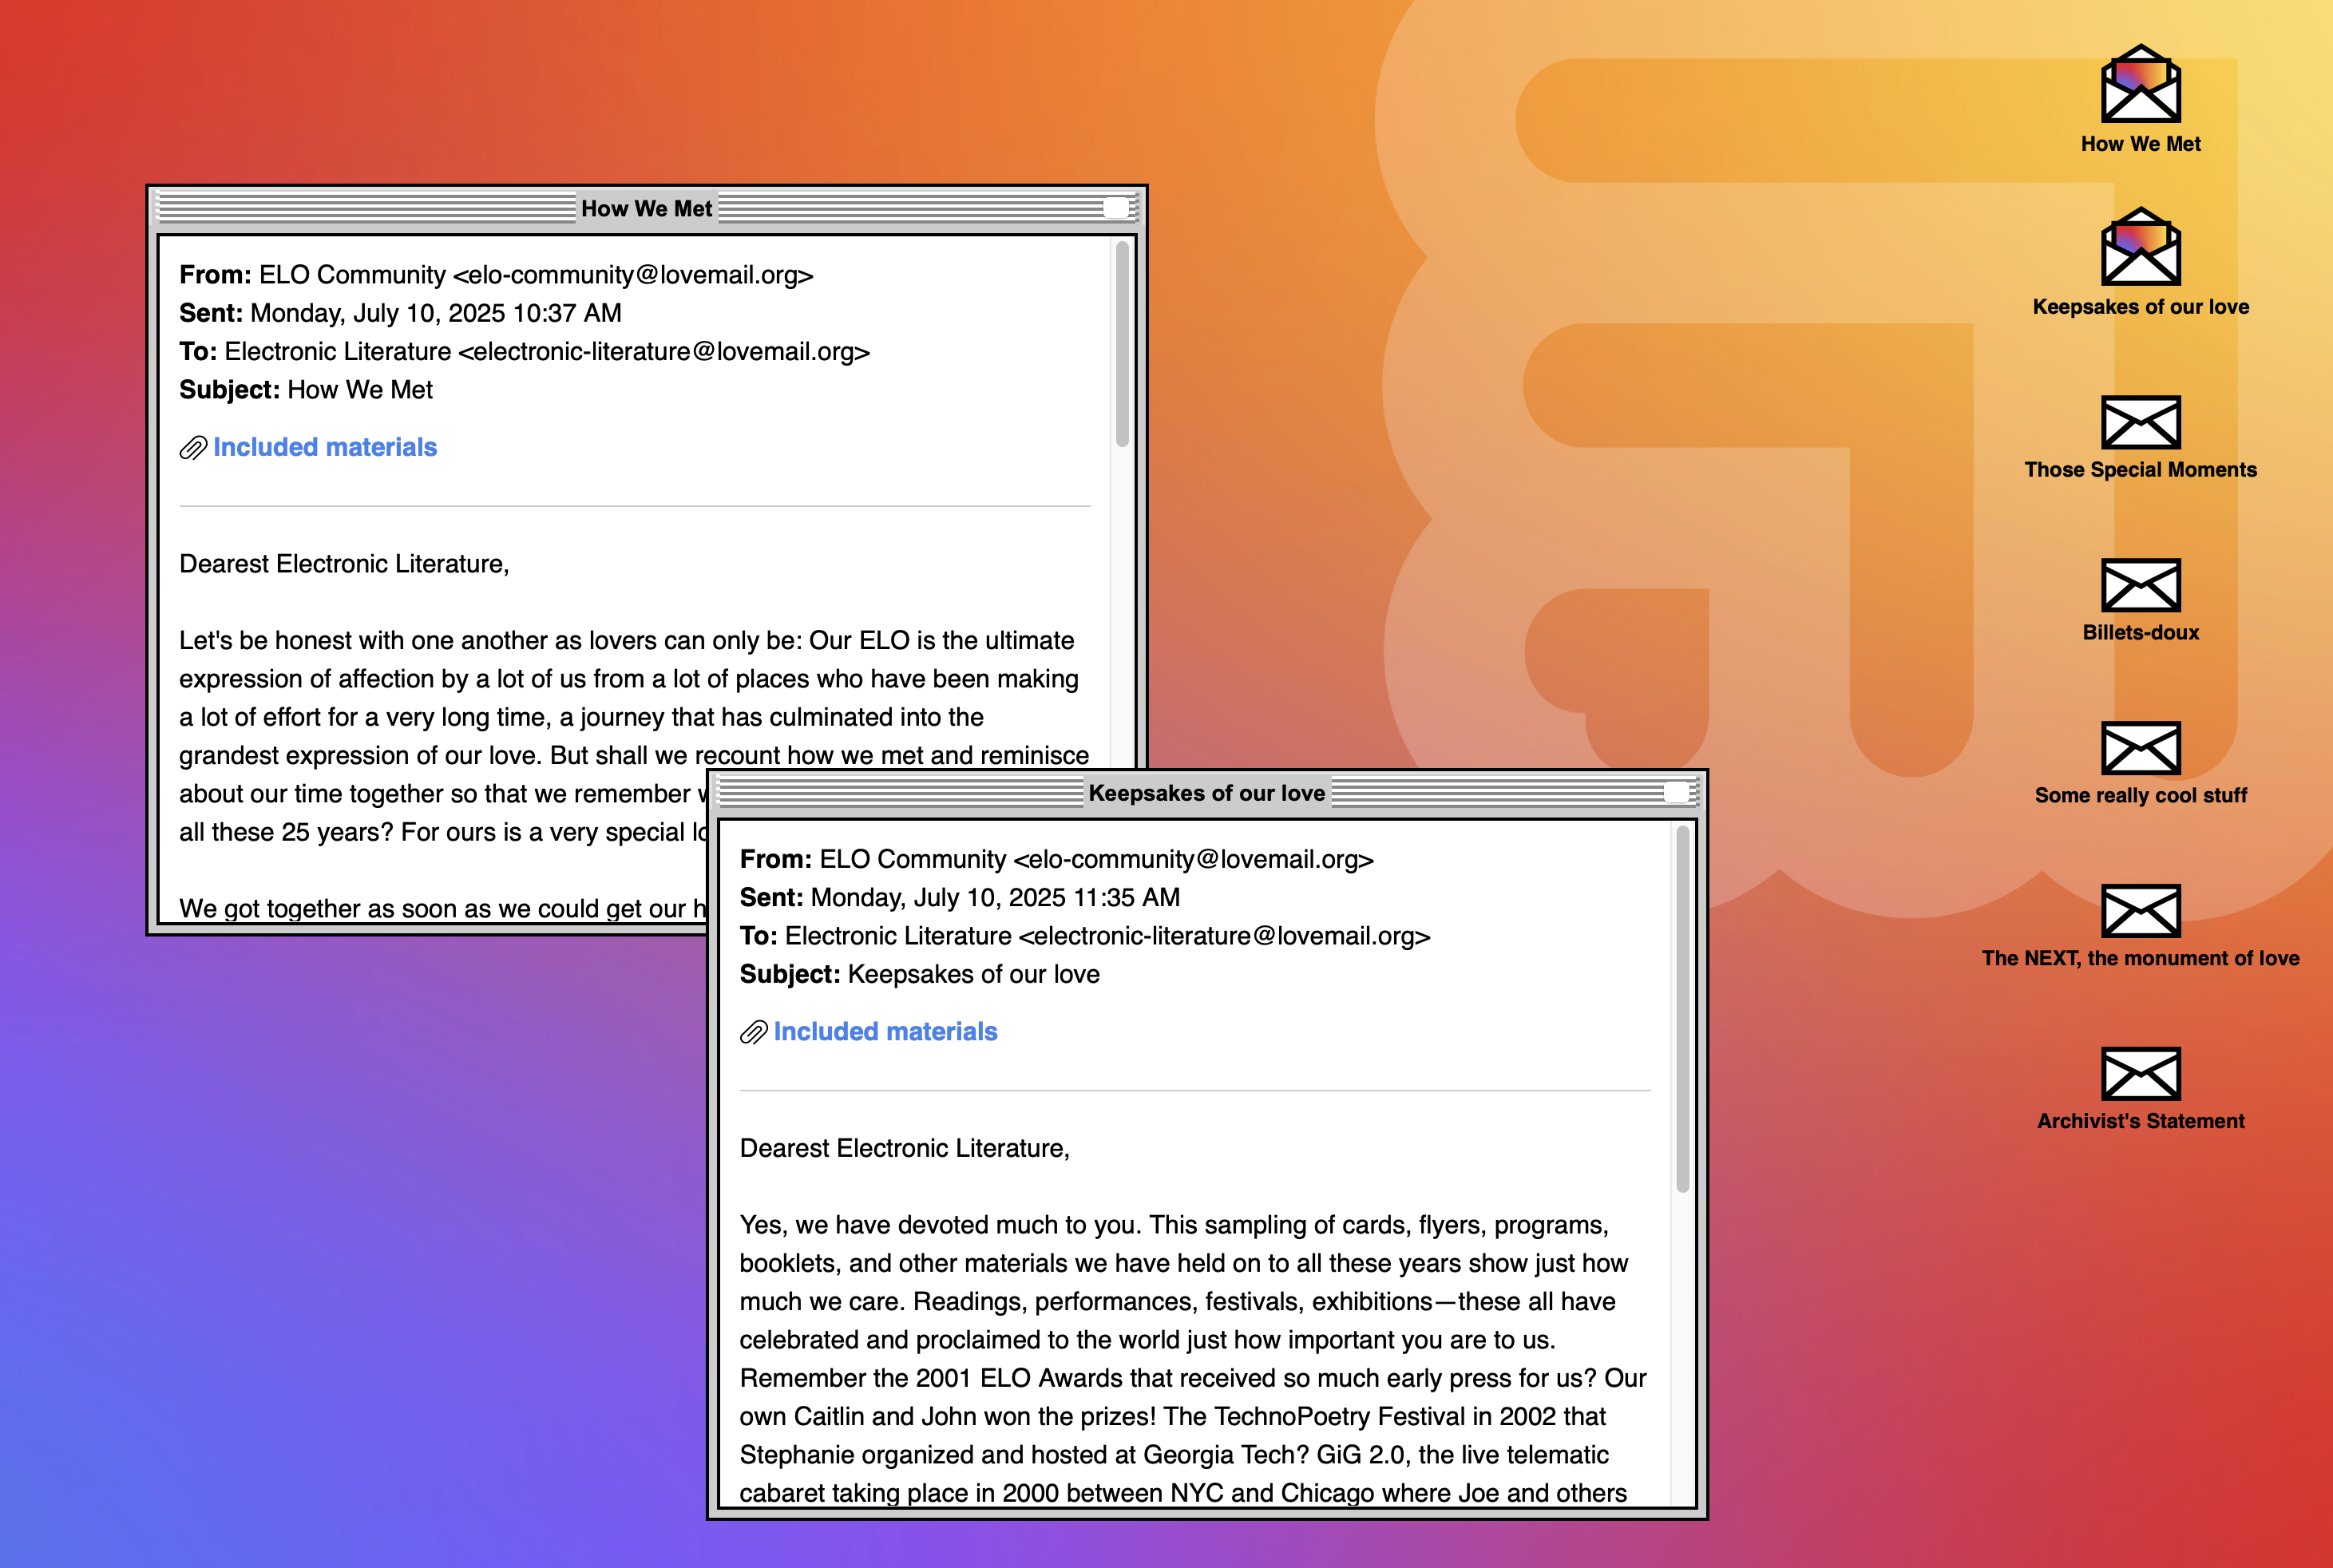Click the Some really cool stuff label
Viewport: 2333px width, 1568px height.
[2140, 796]
